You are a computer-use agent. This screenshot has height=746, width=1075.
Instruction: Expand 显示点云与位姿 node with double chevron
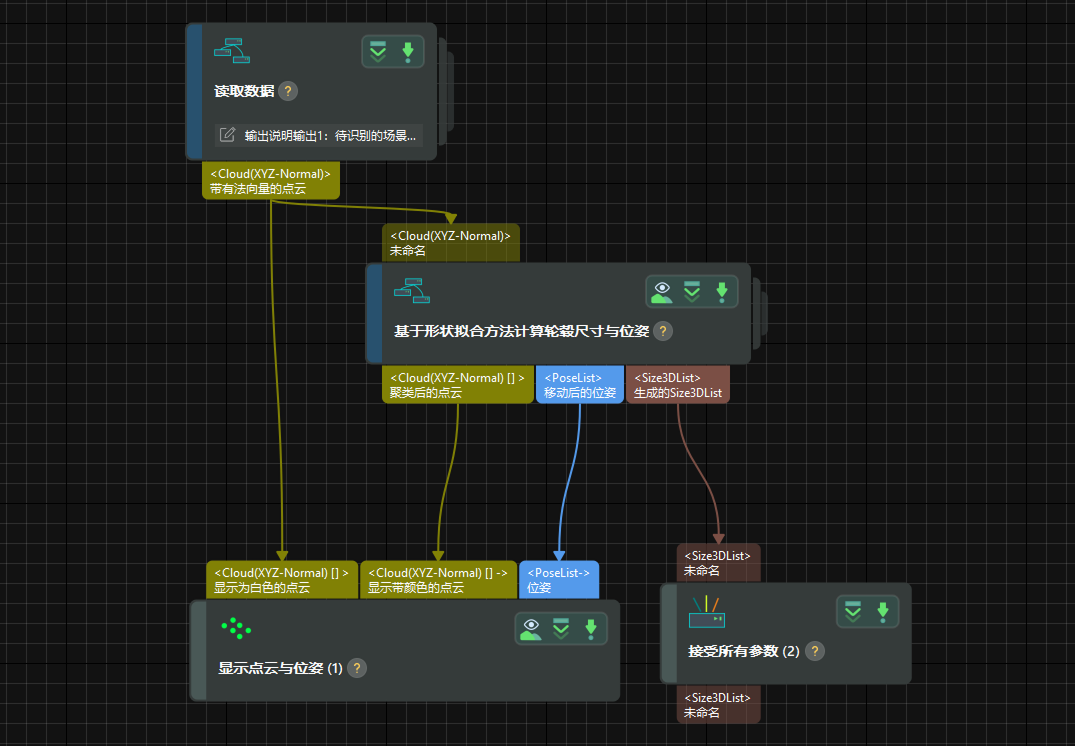pos(561,629)
